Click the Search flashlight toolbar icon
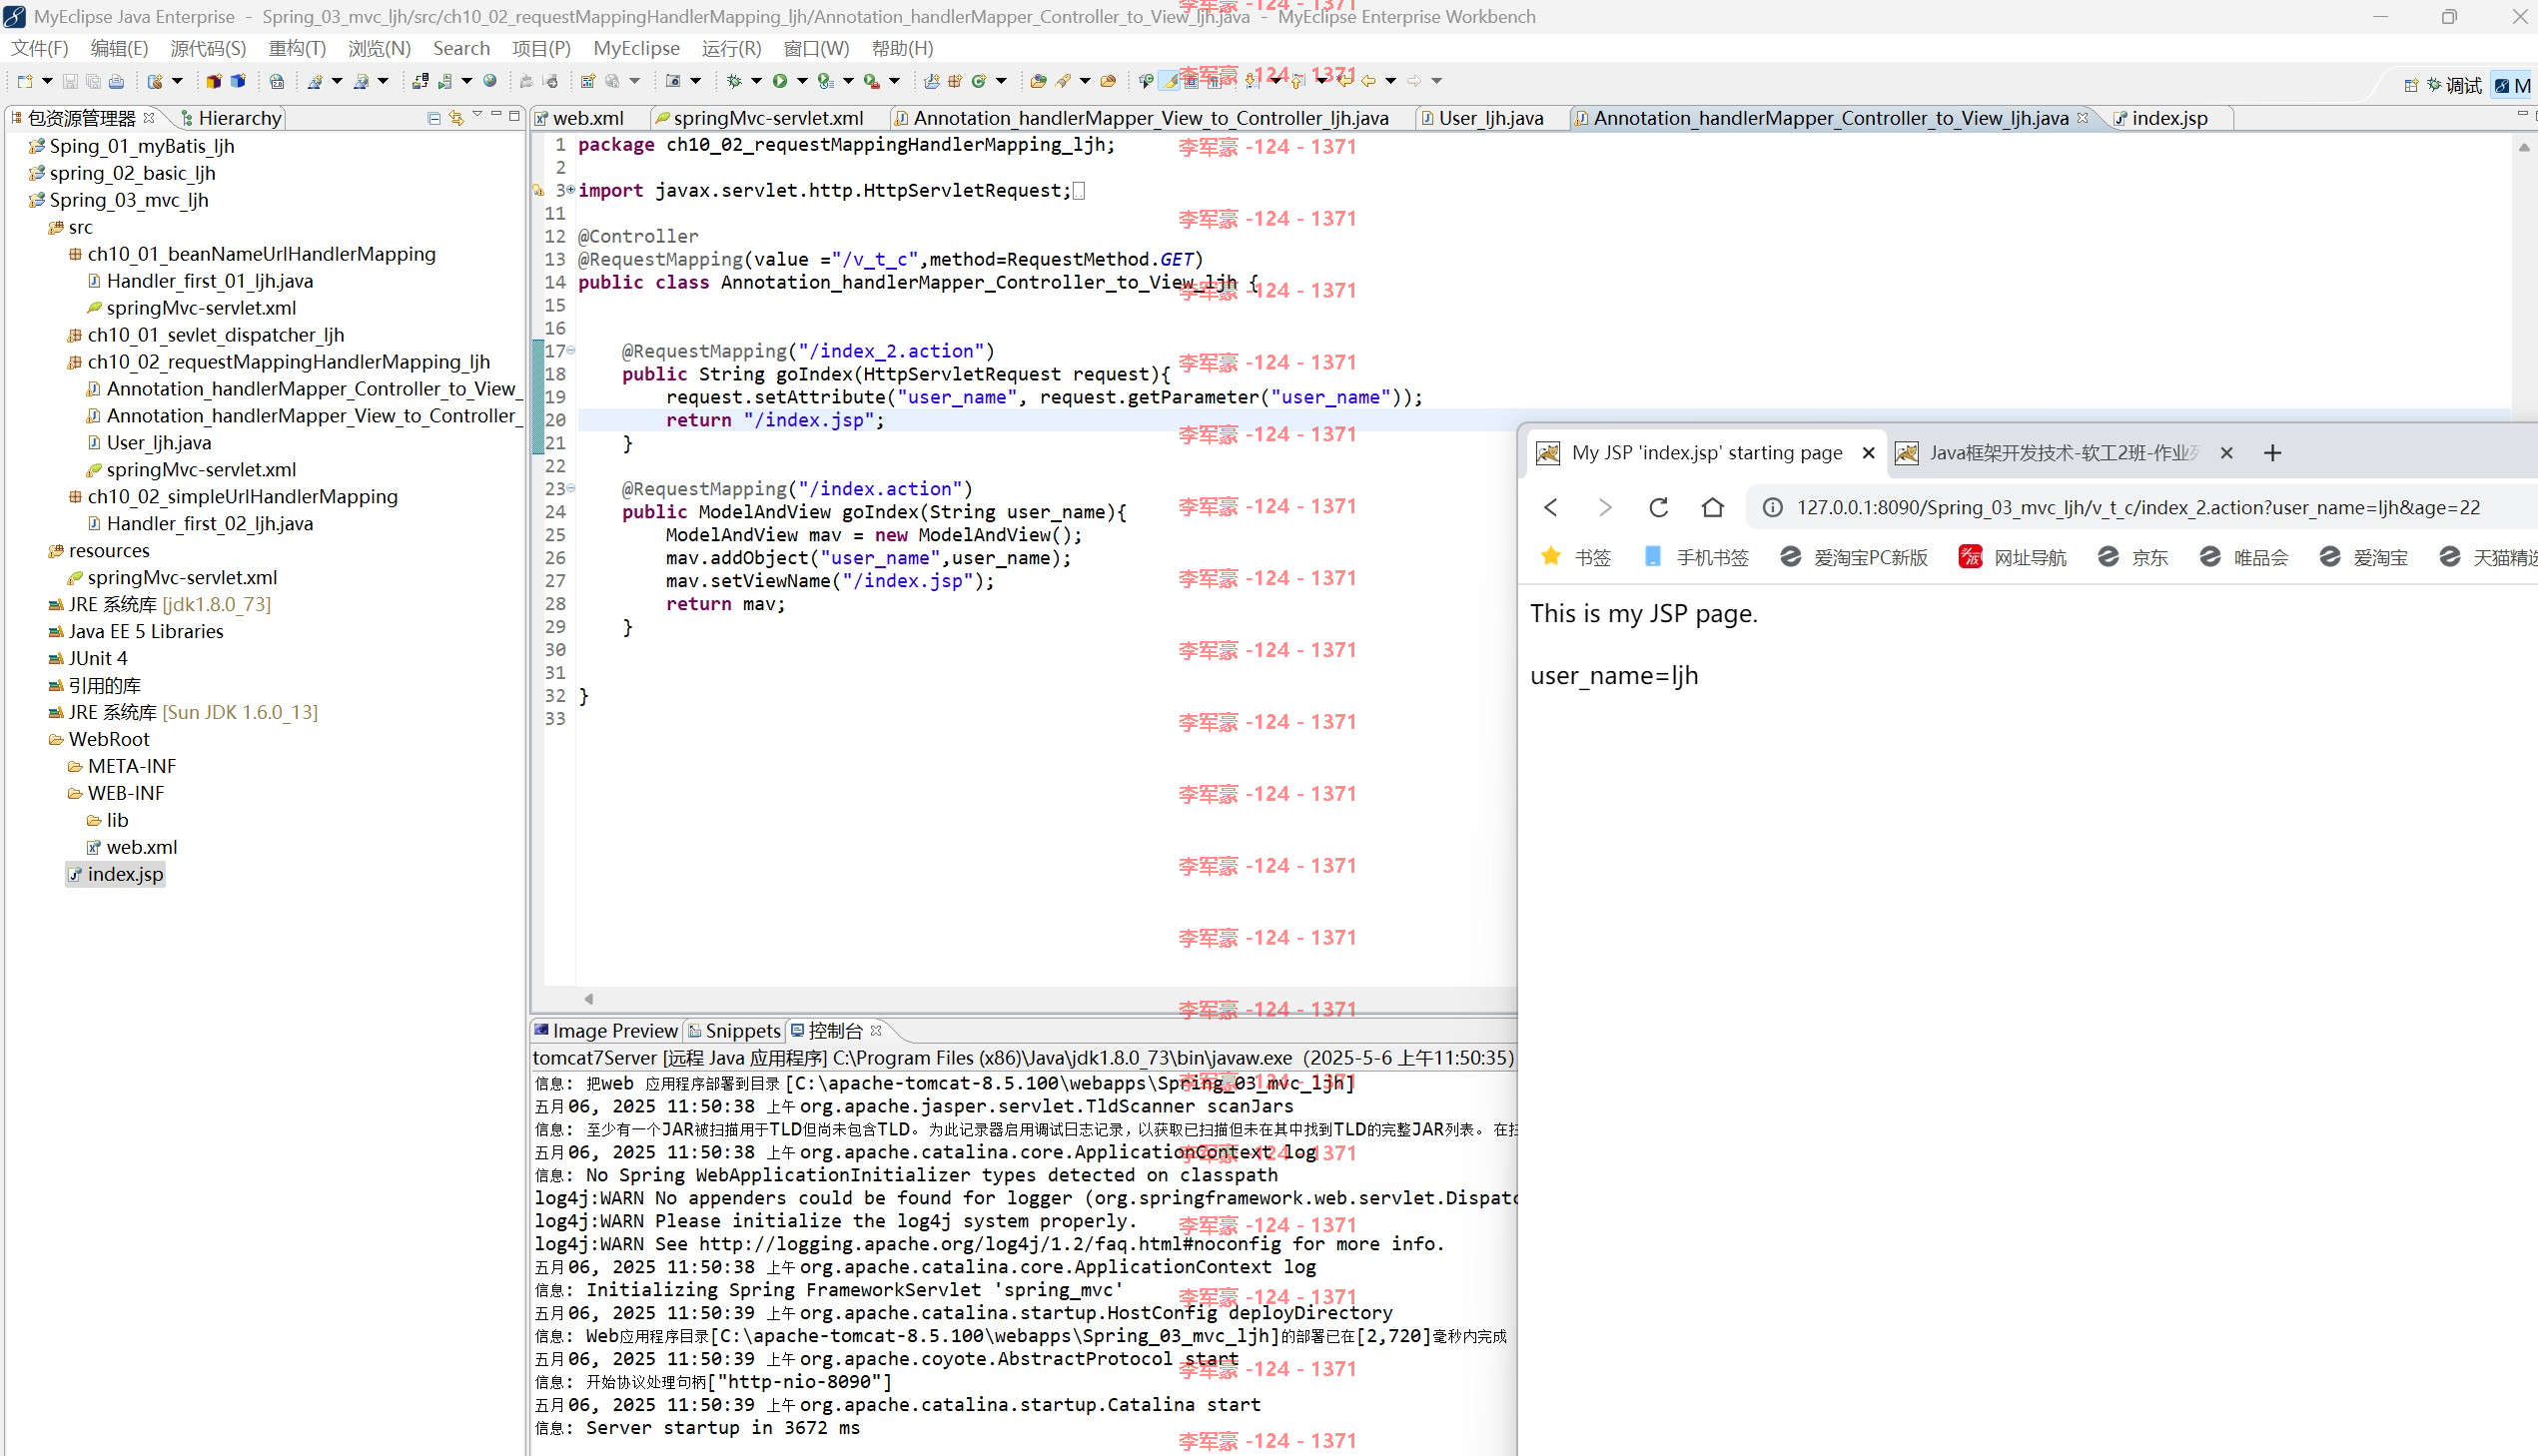This screenshot has width=2538, height=1456. (1063, 81)
